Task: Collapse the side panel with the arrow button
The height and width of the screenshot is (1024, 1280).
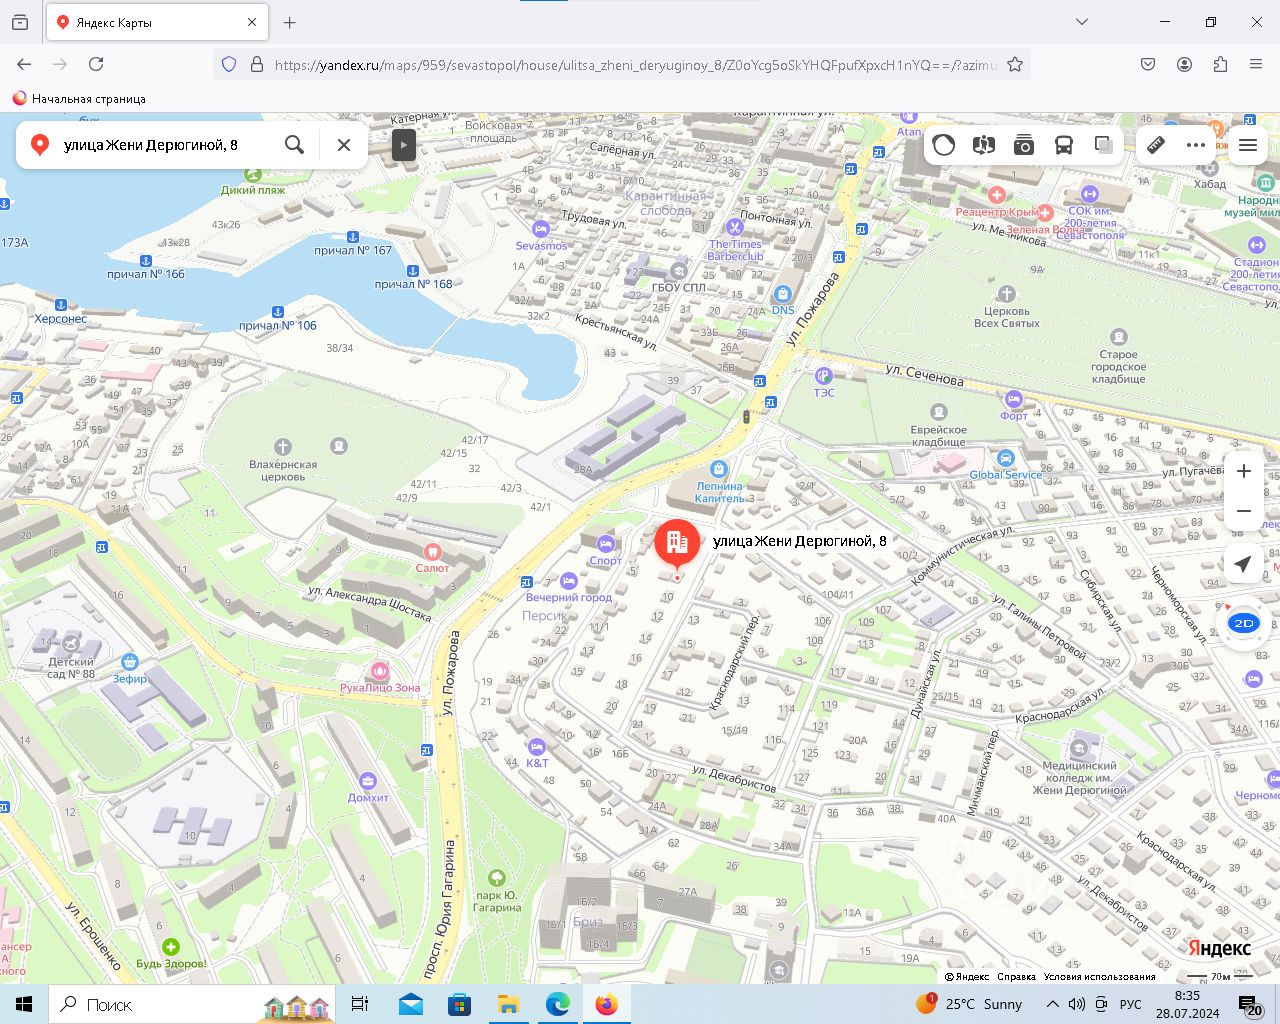Action: click(403, 145)
